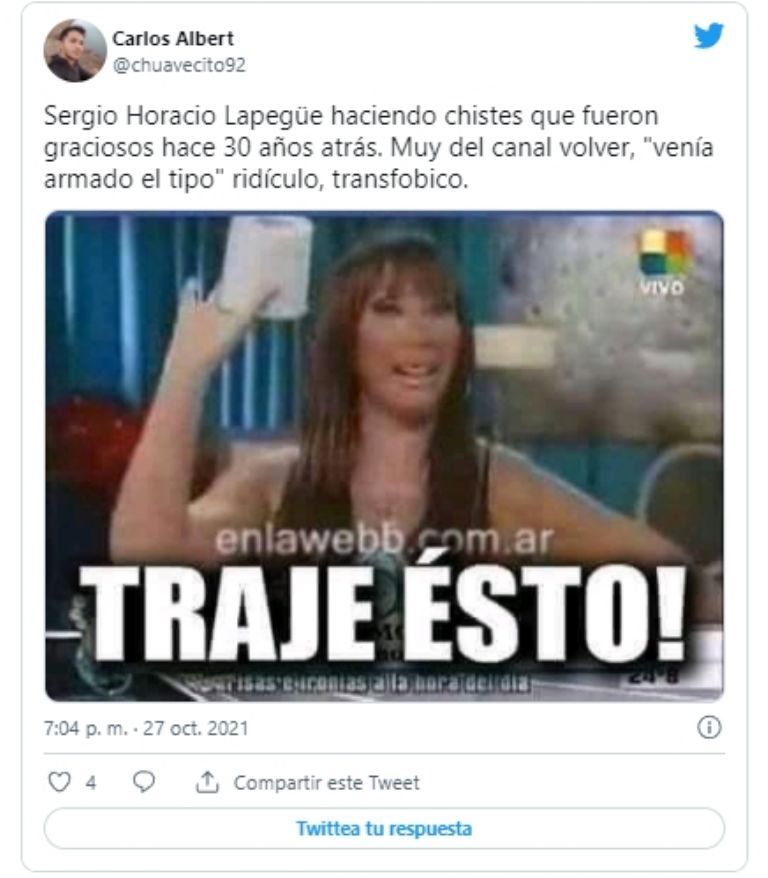Open the 7:04 p. m. 27 oct. 2021 timestamp

pos(146,728)
